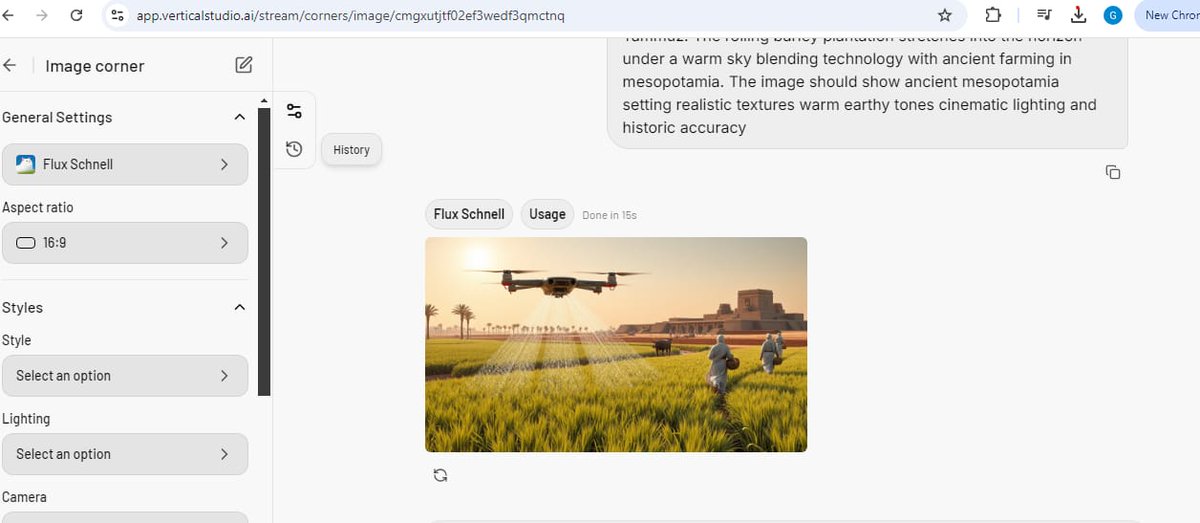1200x523 pixels.
Task: Click the address bar URL
Action: pos(350,16)
